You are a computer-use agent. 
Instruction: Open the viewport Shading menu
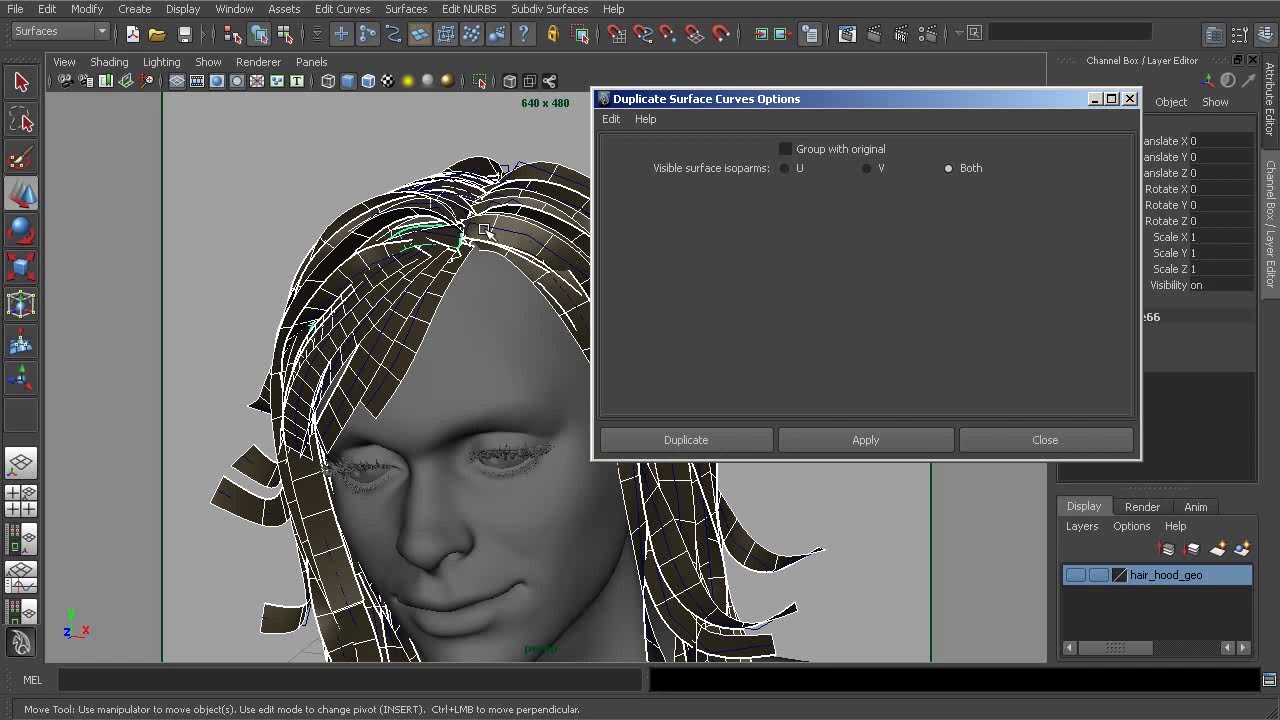(109, 62)
